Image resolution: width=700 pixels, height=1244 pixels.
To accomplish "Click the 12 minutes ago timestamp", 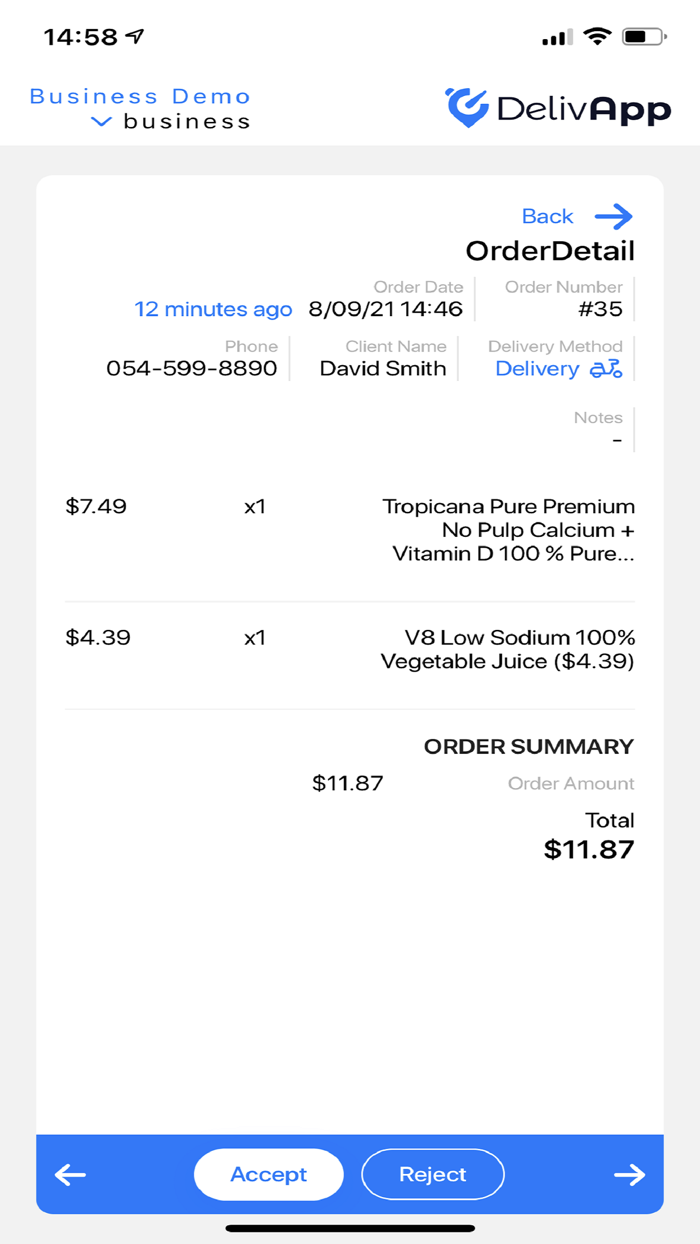I will point(213,309).
